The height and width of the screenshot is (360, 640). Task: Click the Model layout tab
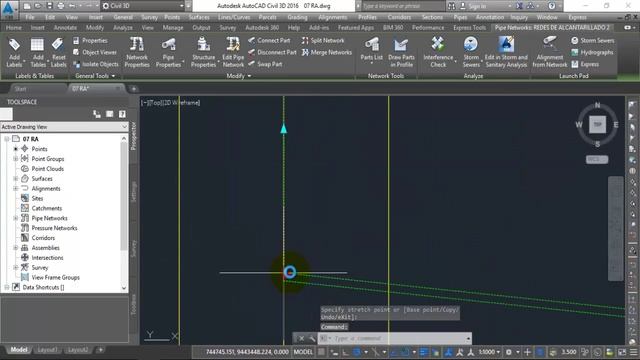(x=19, y=350)
